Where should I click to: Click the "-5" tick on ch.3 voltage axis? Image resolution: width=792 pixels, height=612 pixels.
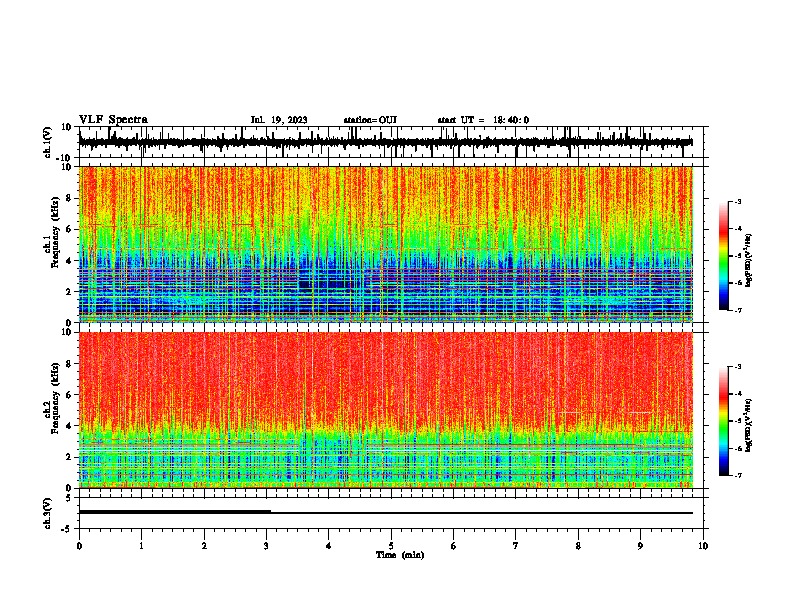(x=68, y=528)
